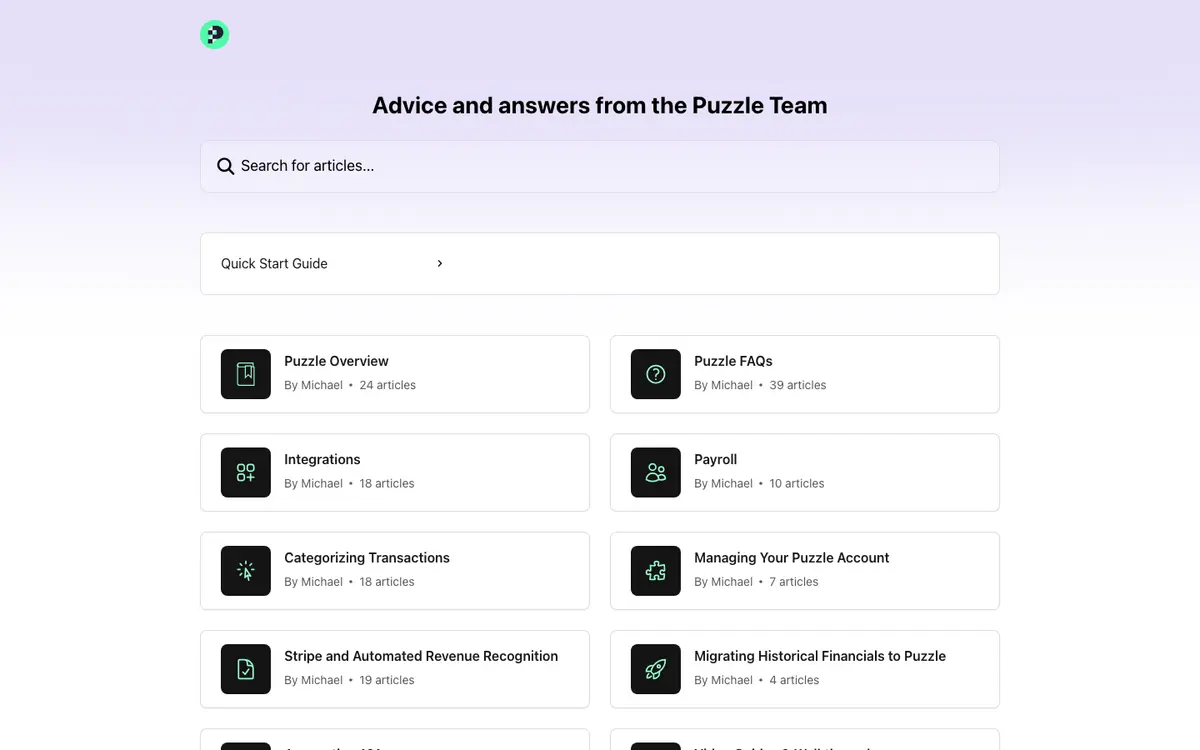Click the magnifying glass search icon
1200x750 pixels.
(226, 166)
